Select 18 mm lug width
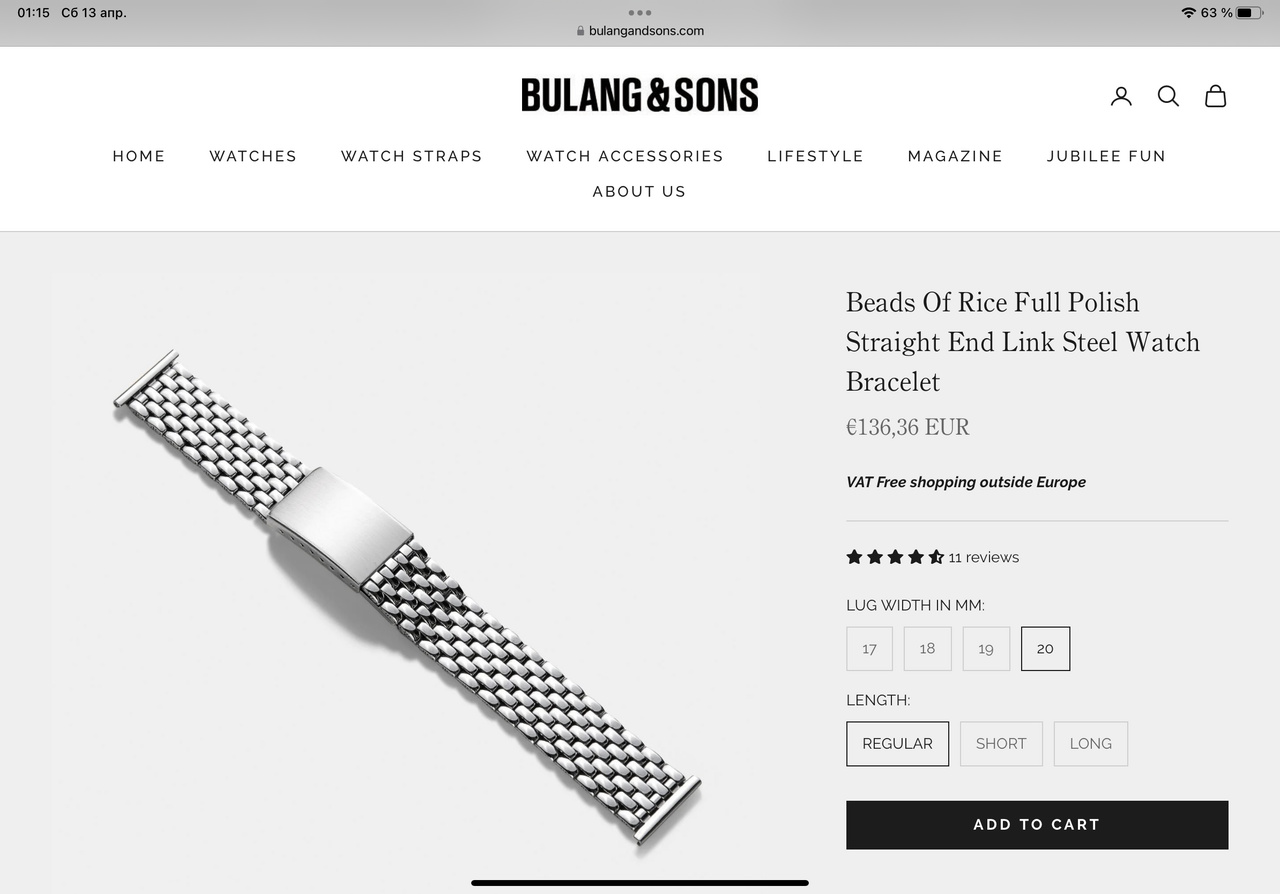The height and width of the screenshot is (894, 1280). click(927, 649)
